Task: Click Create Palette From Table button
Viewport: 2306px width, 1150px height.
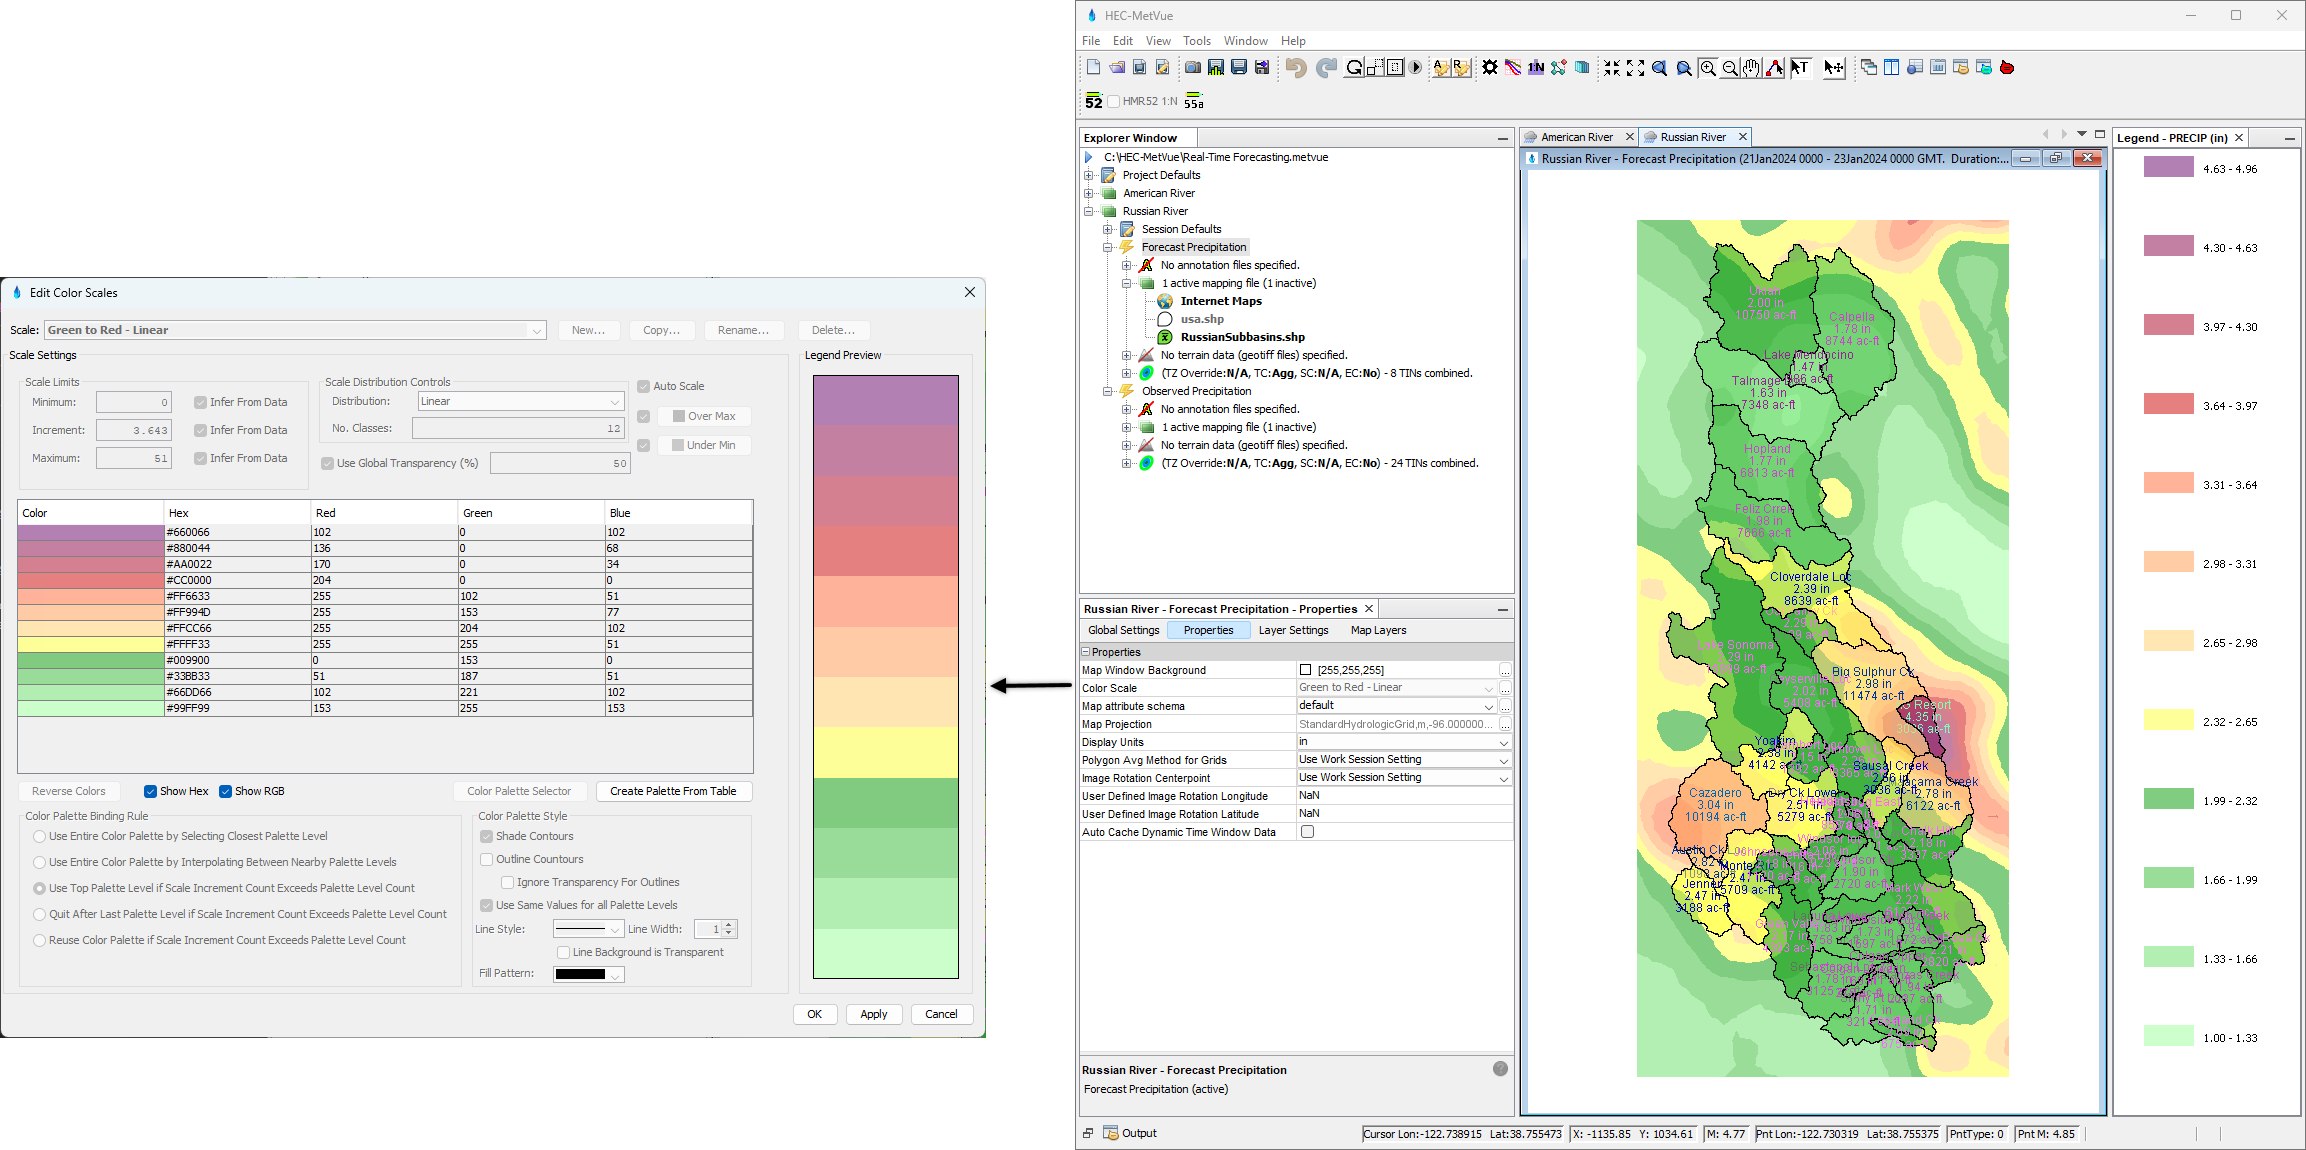Action: [673, 791]
